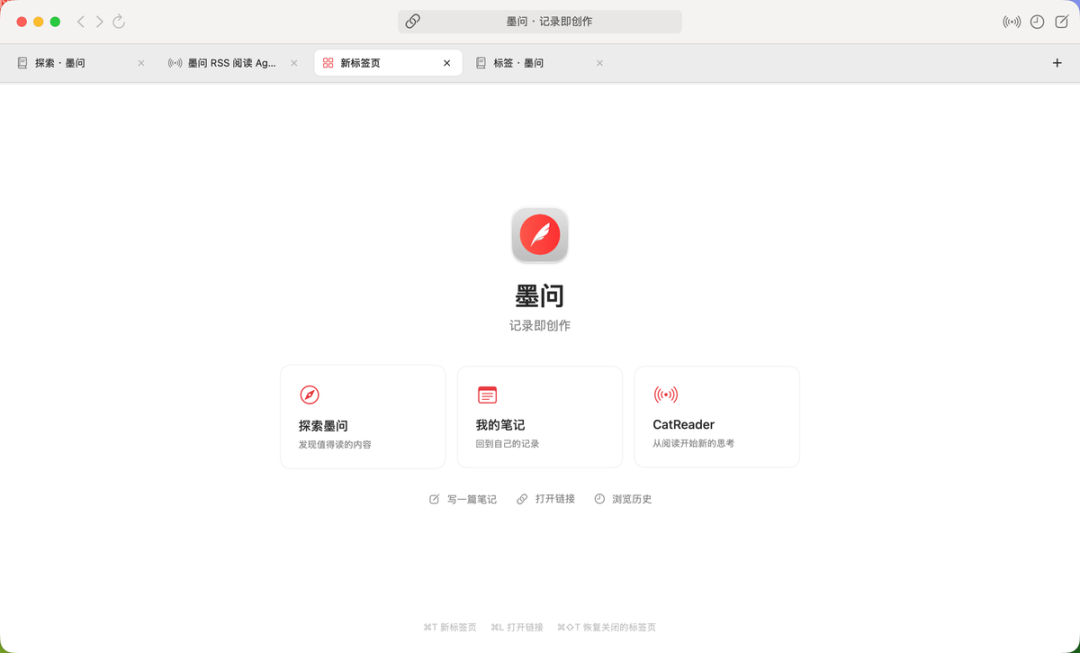The height and width of the screenshot is (653, 1080).
Task: Switch to the 标签 · 墨问 tab
Action: pyautogui.click(x=540, y=63)
